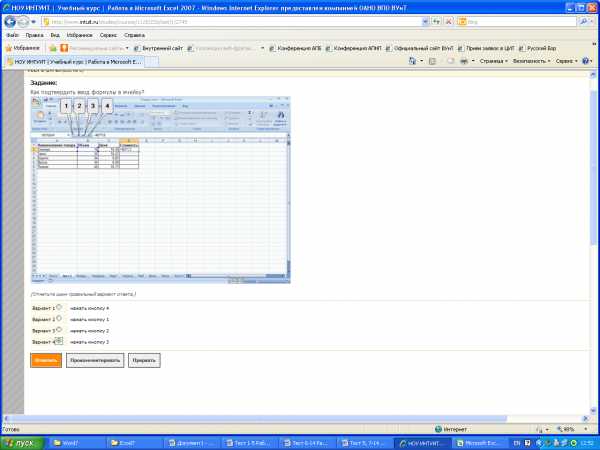The height and width of the screenshot is (450, 600).
Task: Open the Вид menu
Action: click(55, 35)
